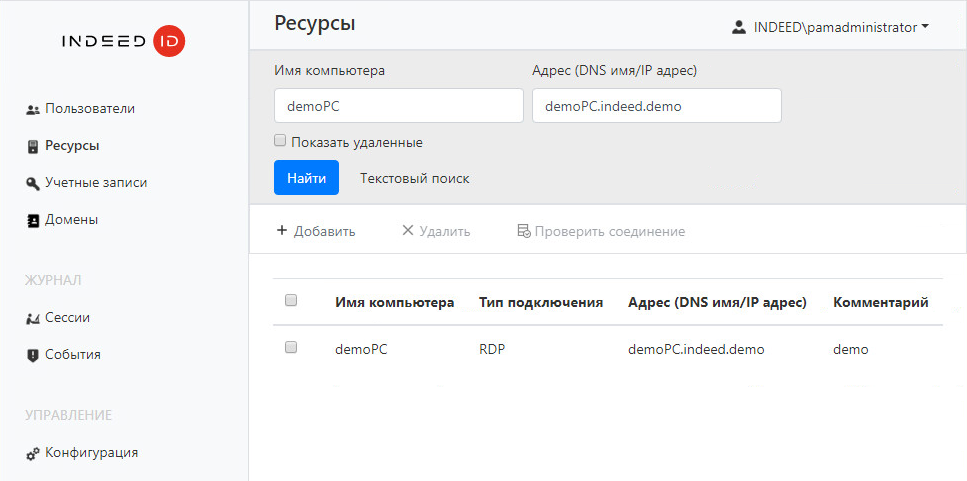Switch to Текстовый поиск

pos(414,178)
